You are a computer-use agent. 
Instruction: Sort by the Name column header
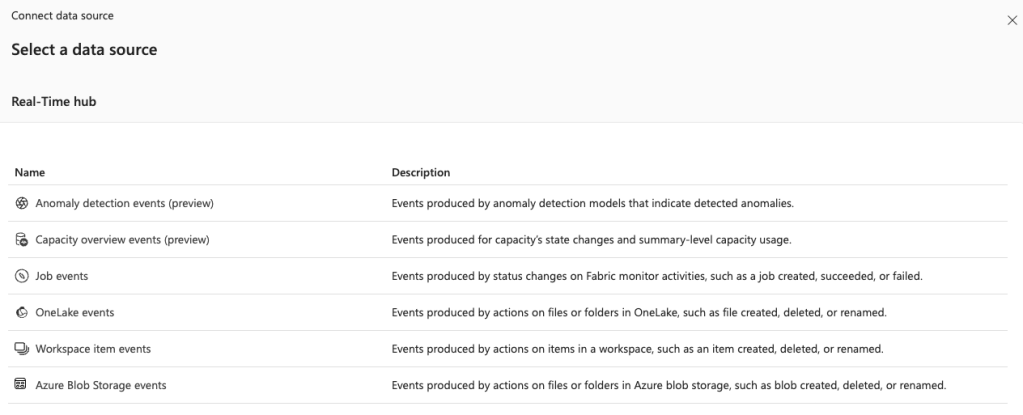[x=30, y=172]
